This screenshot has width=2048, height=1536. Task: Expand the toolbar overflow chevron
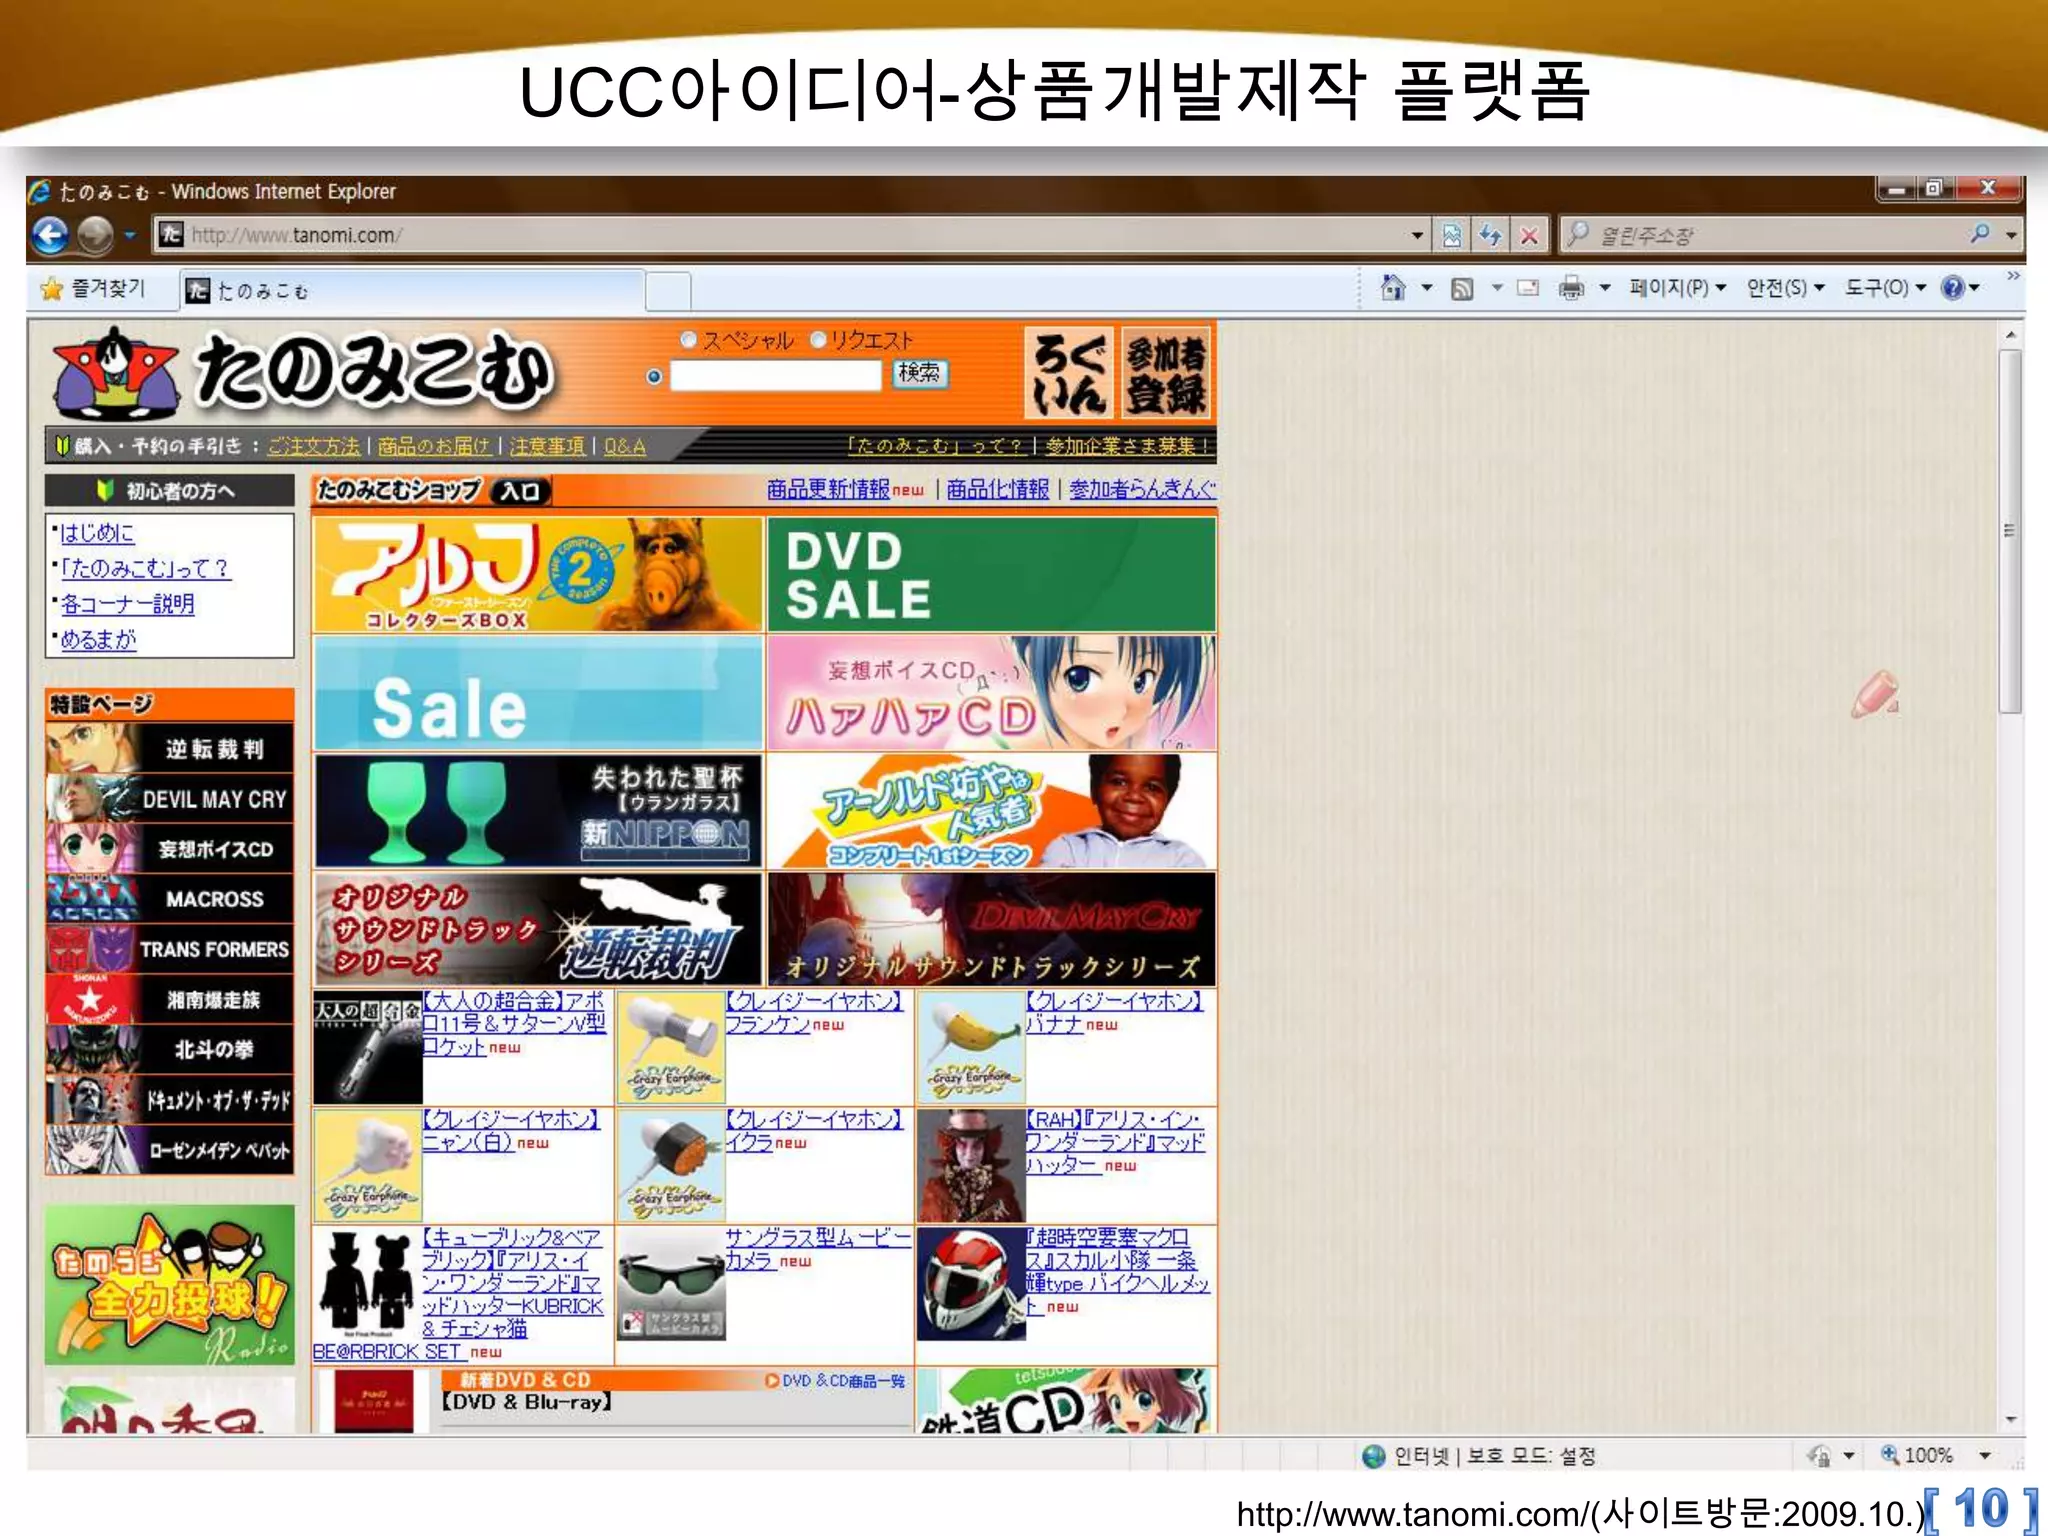(2013, 275)
